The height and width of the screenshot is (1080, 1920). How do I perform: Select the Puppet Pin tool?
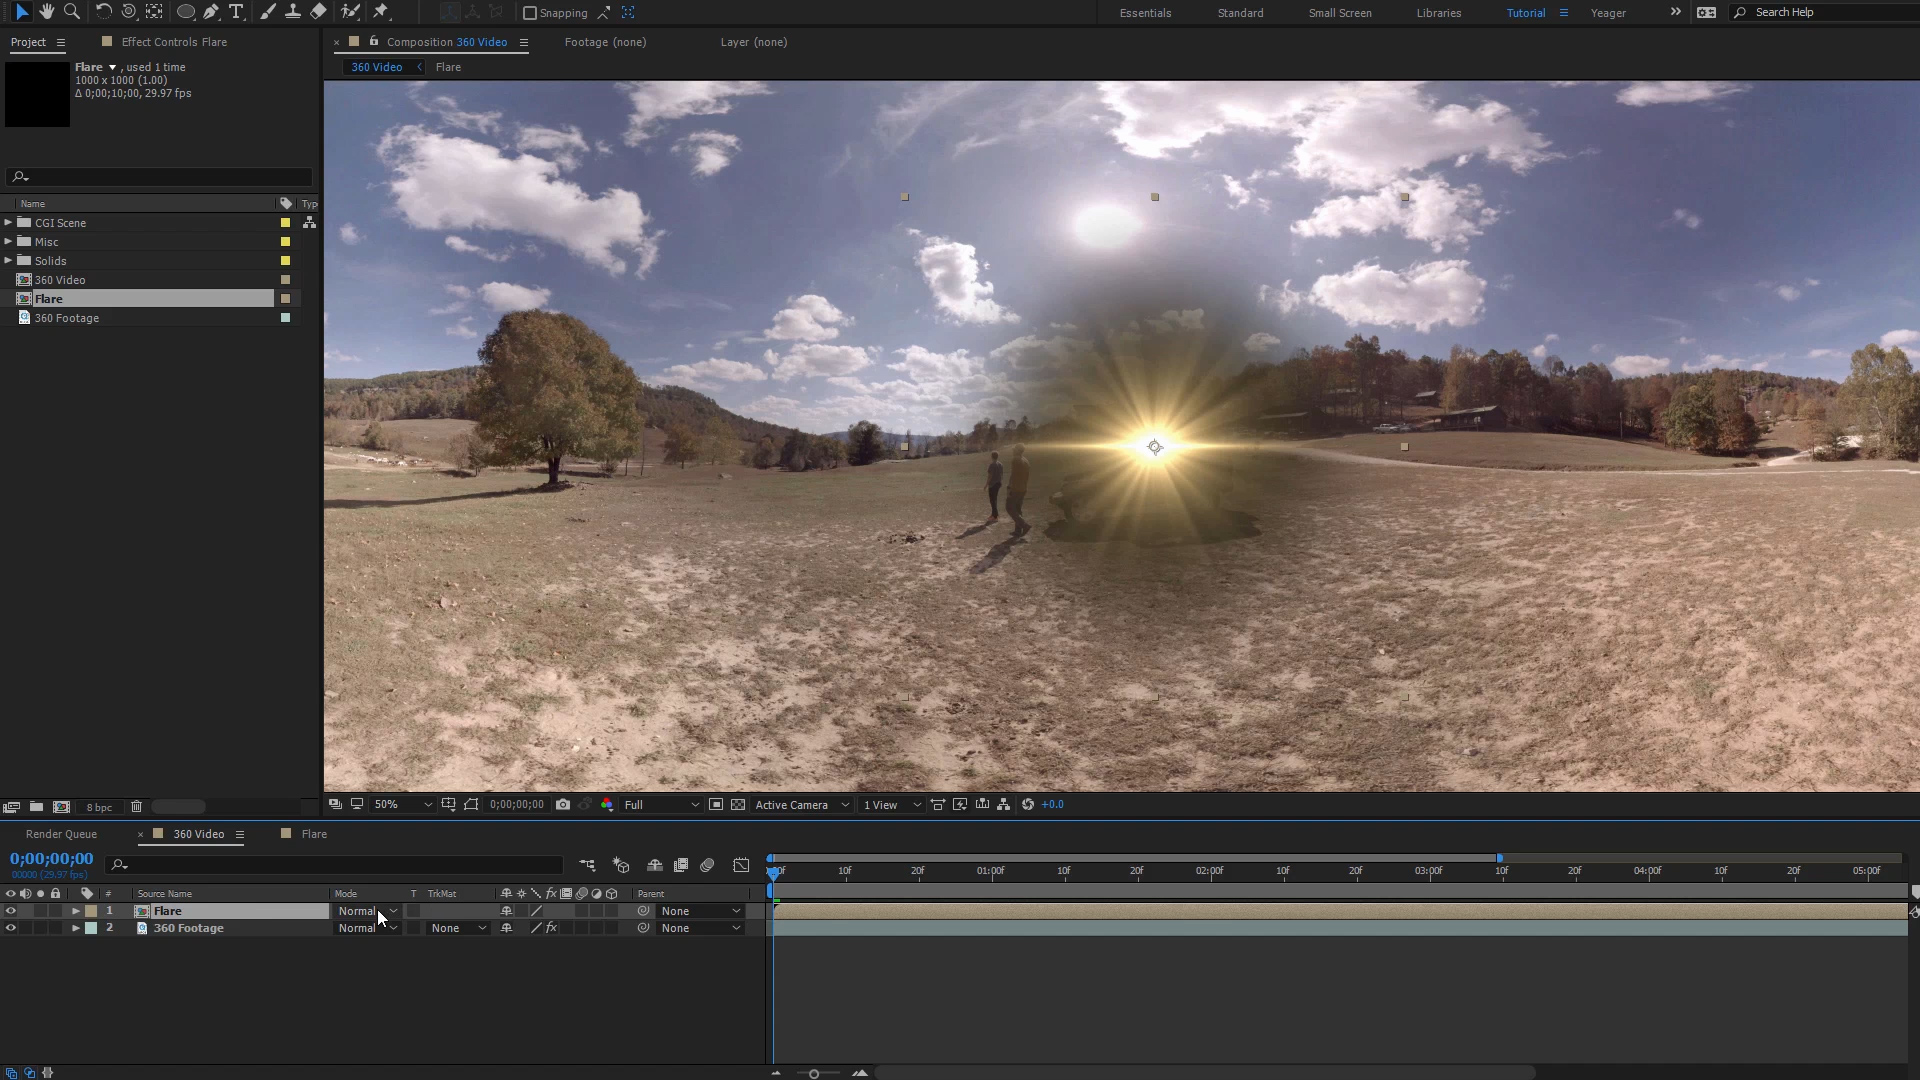coord(381,12)
